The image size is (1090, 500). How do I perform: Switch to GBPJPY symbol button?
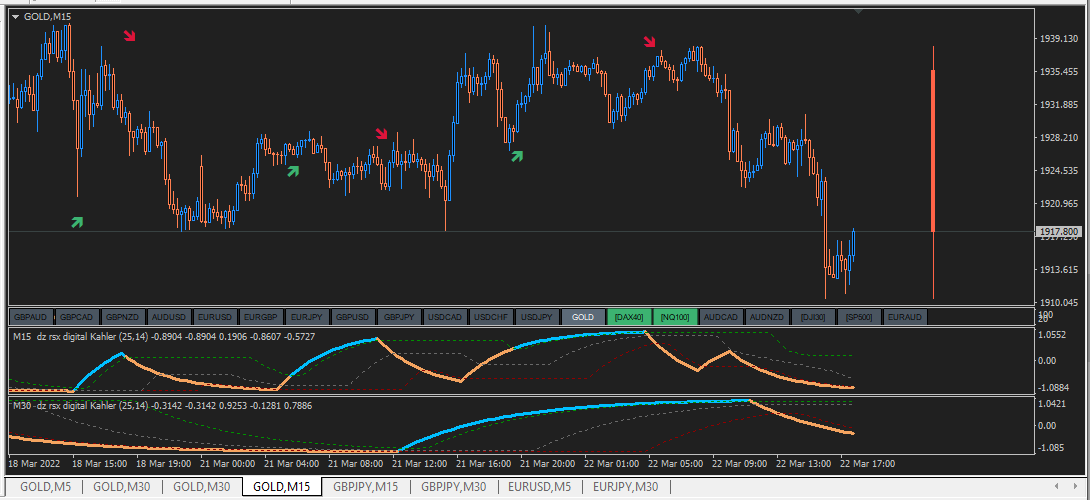click(399, 317)
